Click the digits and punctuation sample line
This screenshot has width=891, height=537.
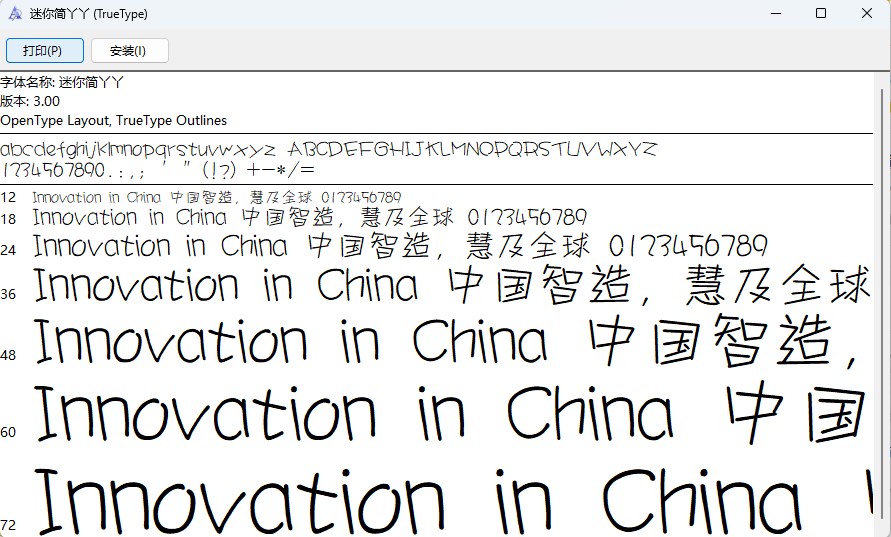pyautogui.click(x=157, y=169)
